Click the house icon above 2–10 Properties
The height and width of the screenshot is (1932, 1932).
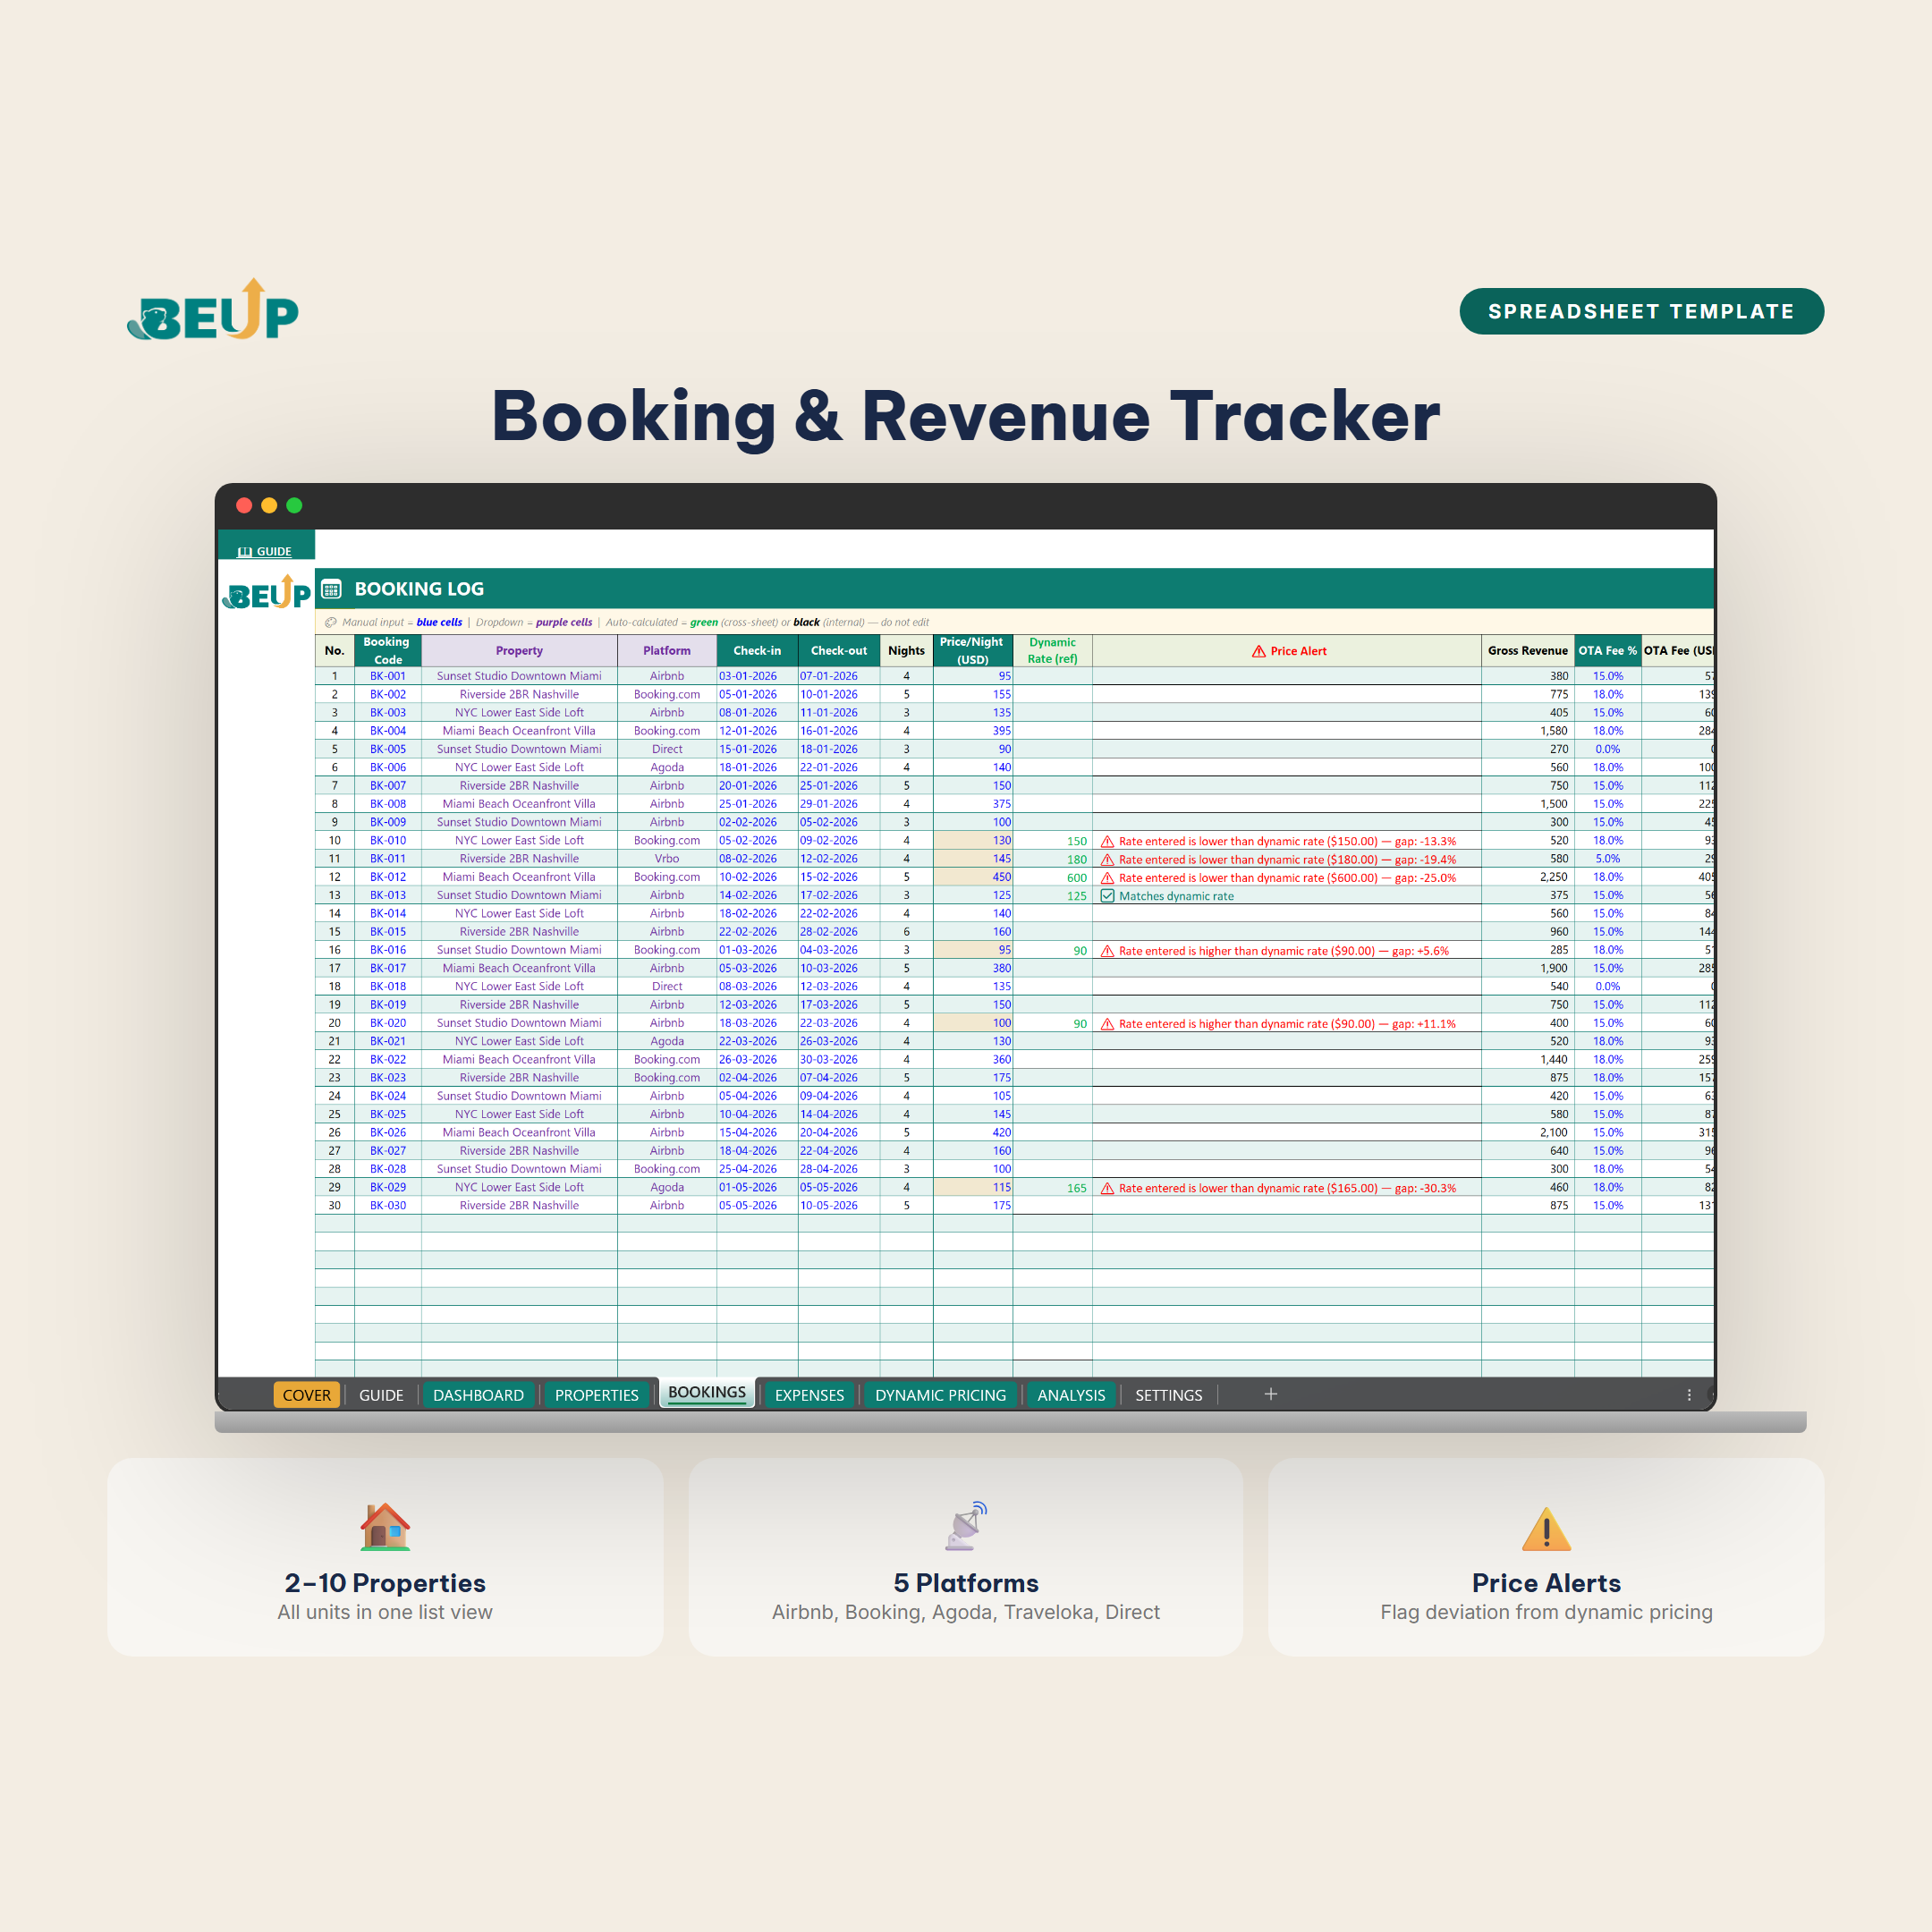[385, 1526]
